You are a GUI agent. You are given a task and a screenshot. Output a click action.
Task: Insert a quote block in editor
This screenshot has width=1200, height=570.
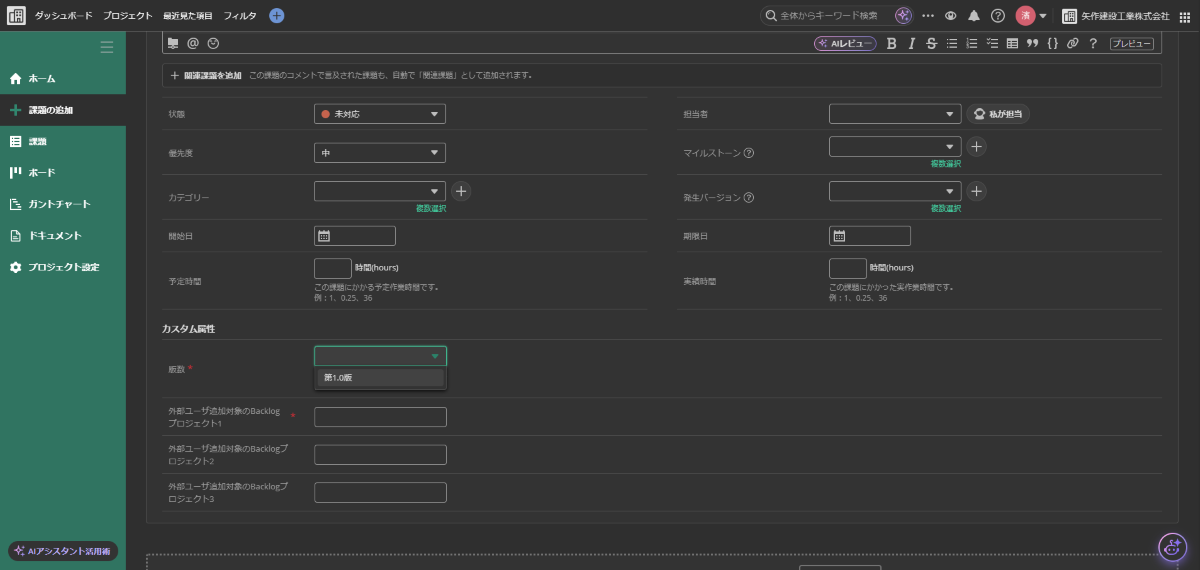click(x=1032, y=43)
